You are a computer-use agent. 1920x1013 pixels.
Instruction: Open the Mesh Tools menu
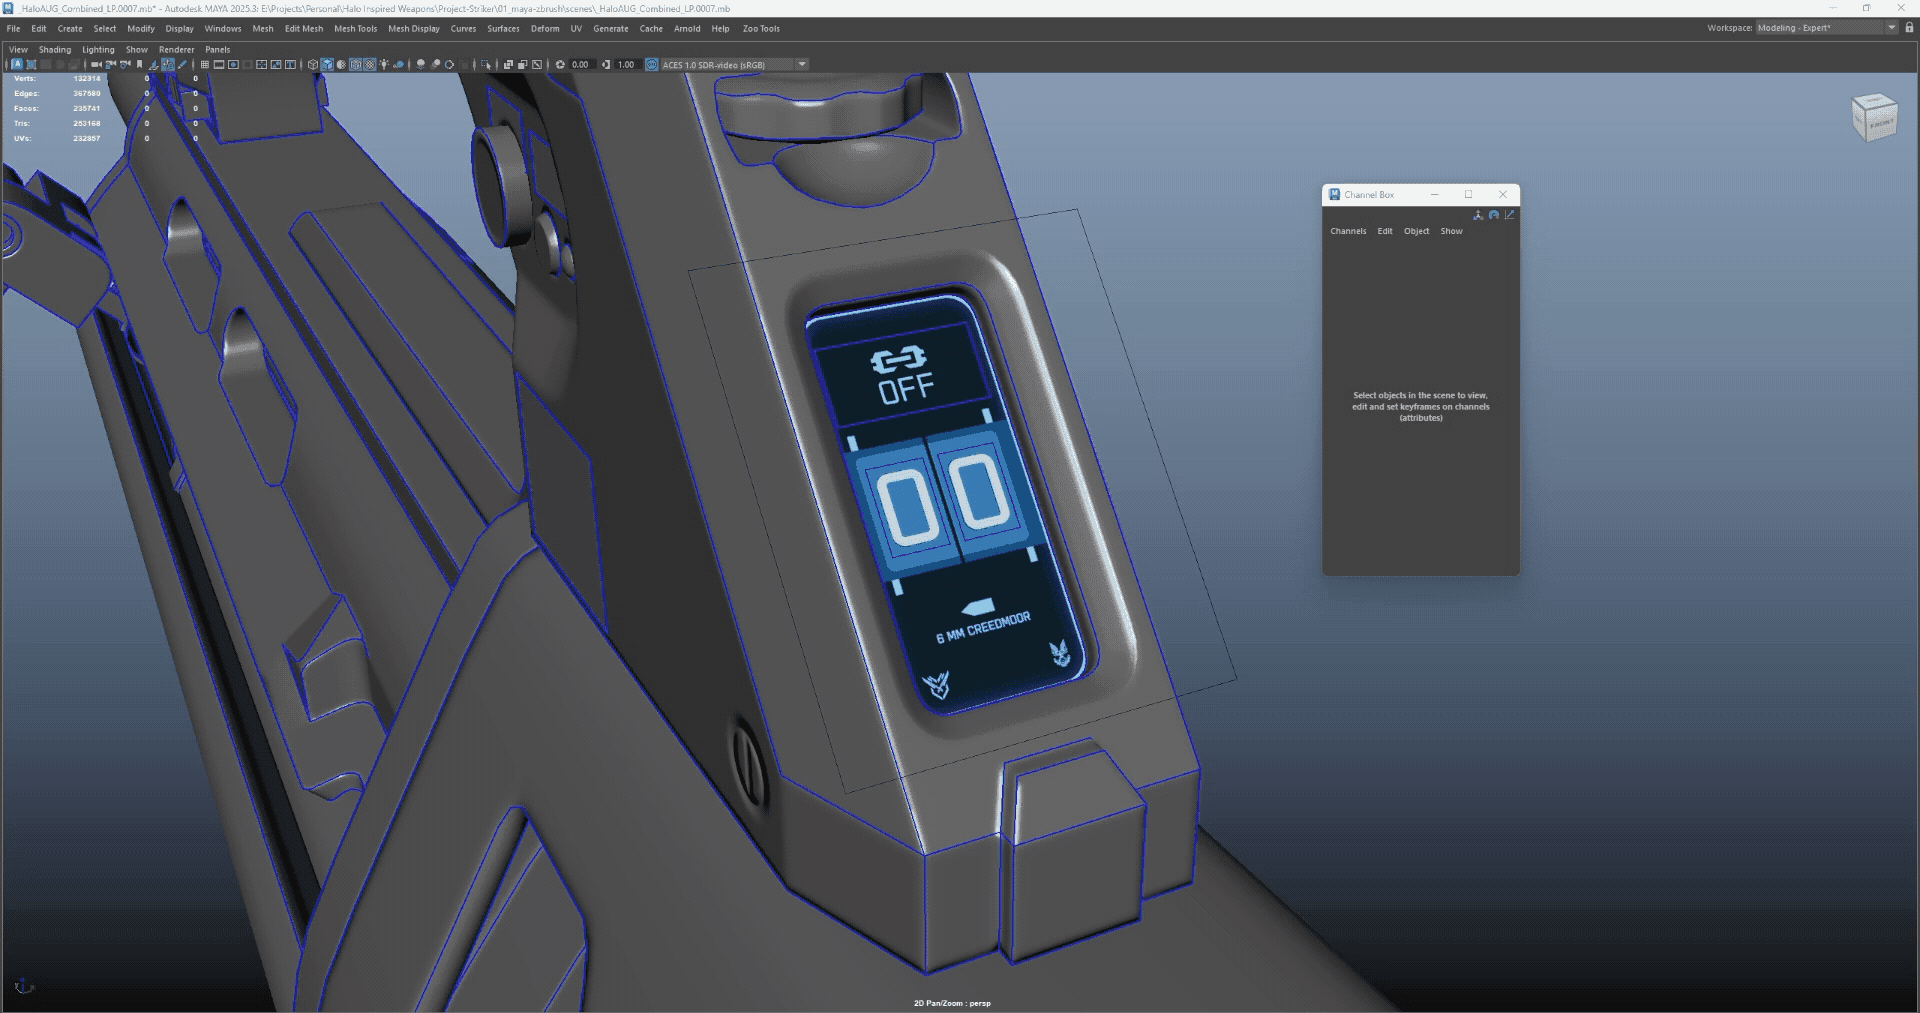(355, 29)
